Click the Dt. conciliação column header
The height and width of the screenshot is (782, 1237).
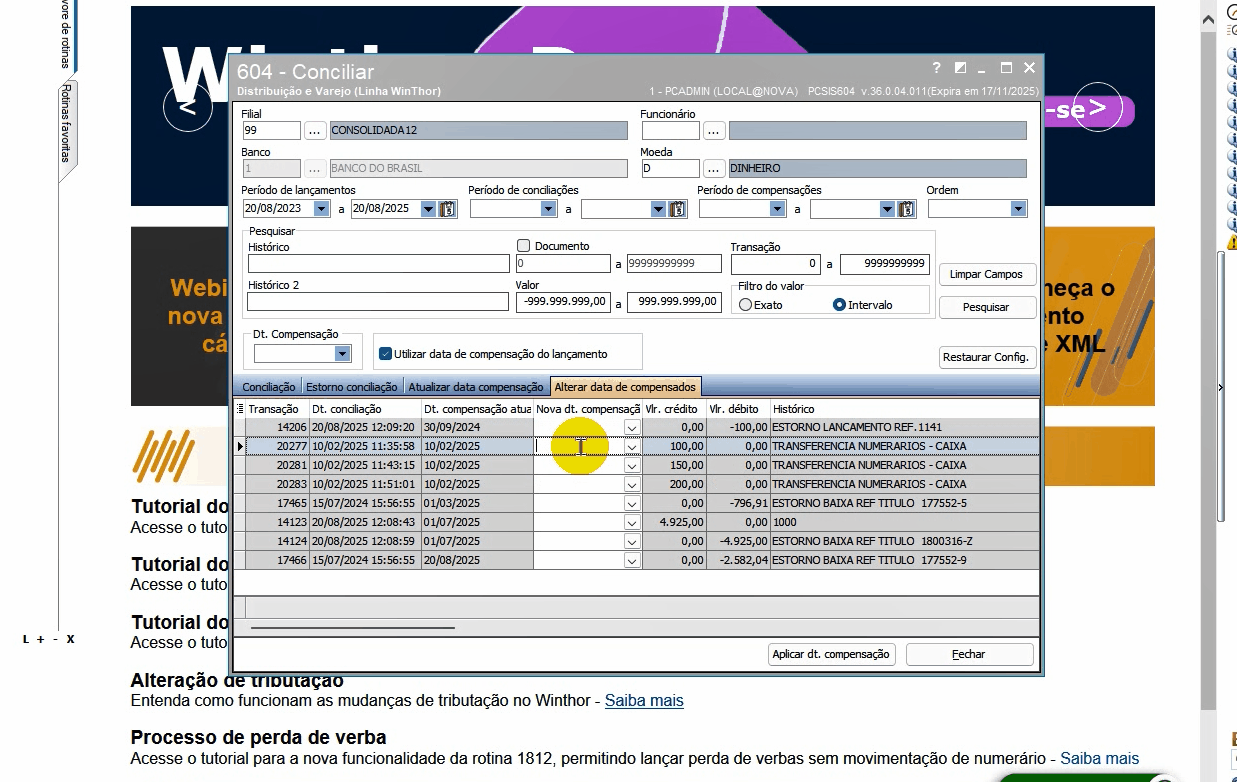(365, 409)
